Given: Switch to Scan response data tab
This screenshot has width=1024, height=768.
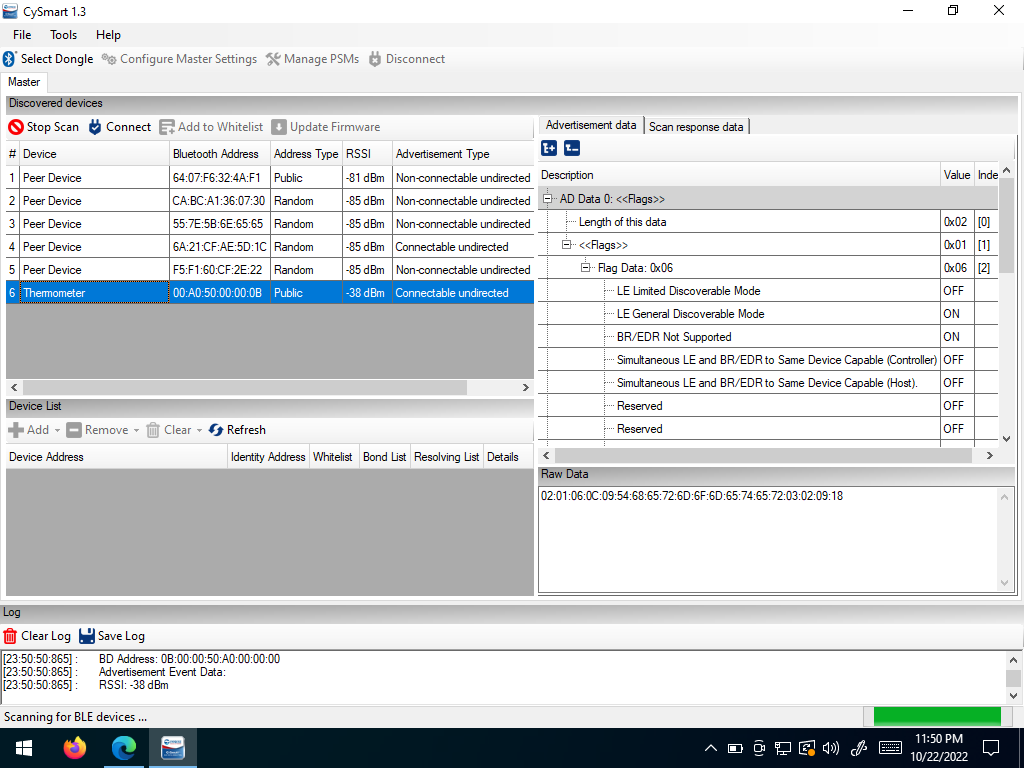Looking at the screenshot, I should (696, 127).
